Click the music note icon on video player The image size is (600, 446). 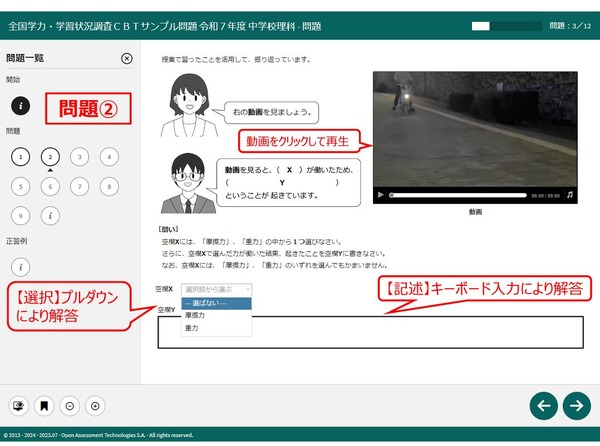pyautogui.click(x=569, y=195)
